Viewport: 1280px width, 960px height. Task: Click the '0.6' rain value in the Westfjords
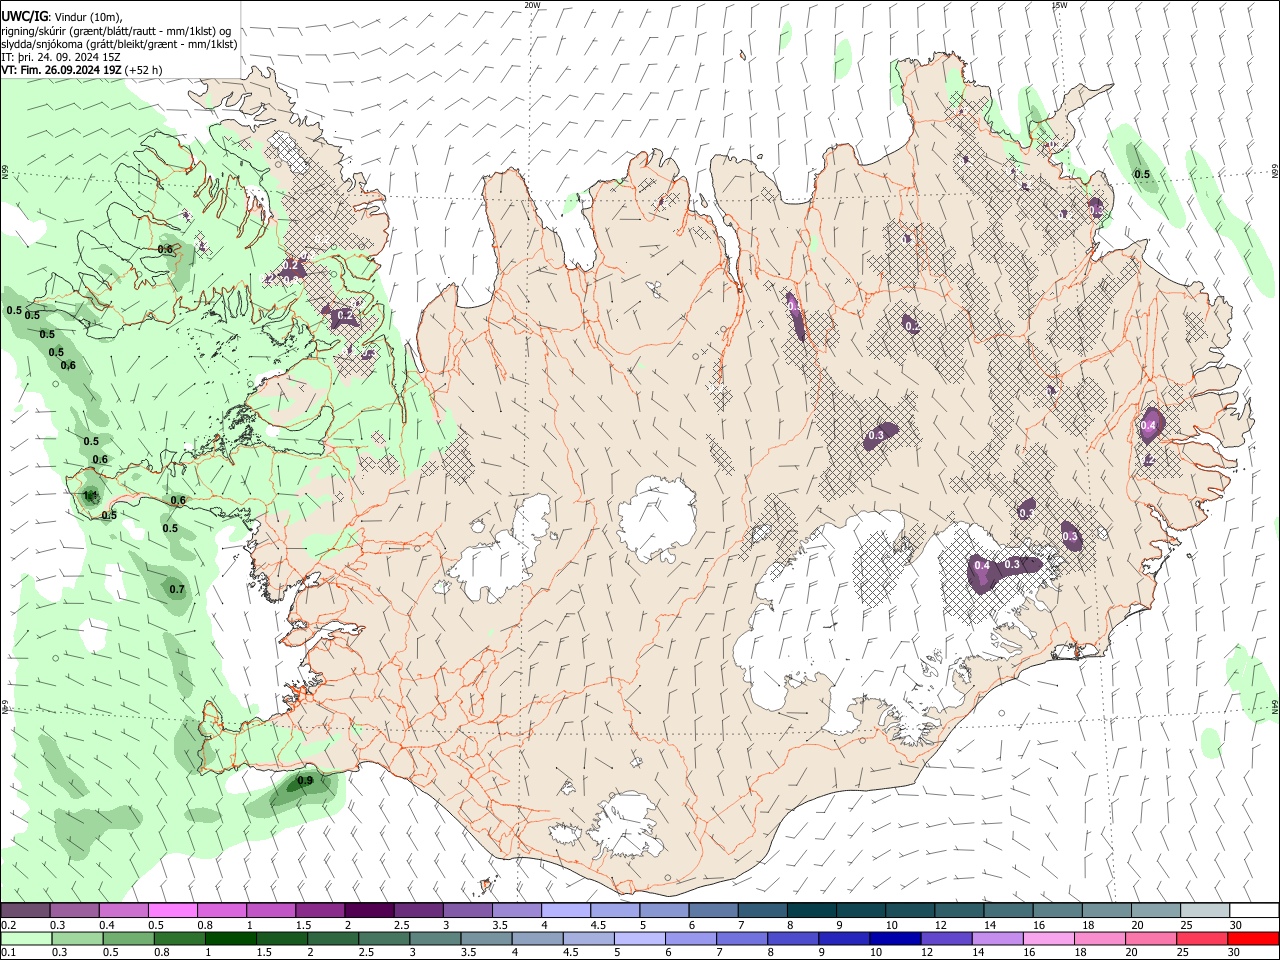pos(165,249)
